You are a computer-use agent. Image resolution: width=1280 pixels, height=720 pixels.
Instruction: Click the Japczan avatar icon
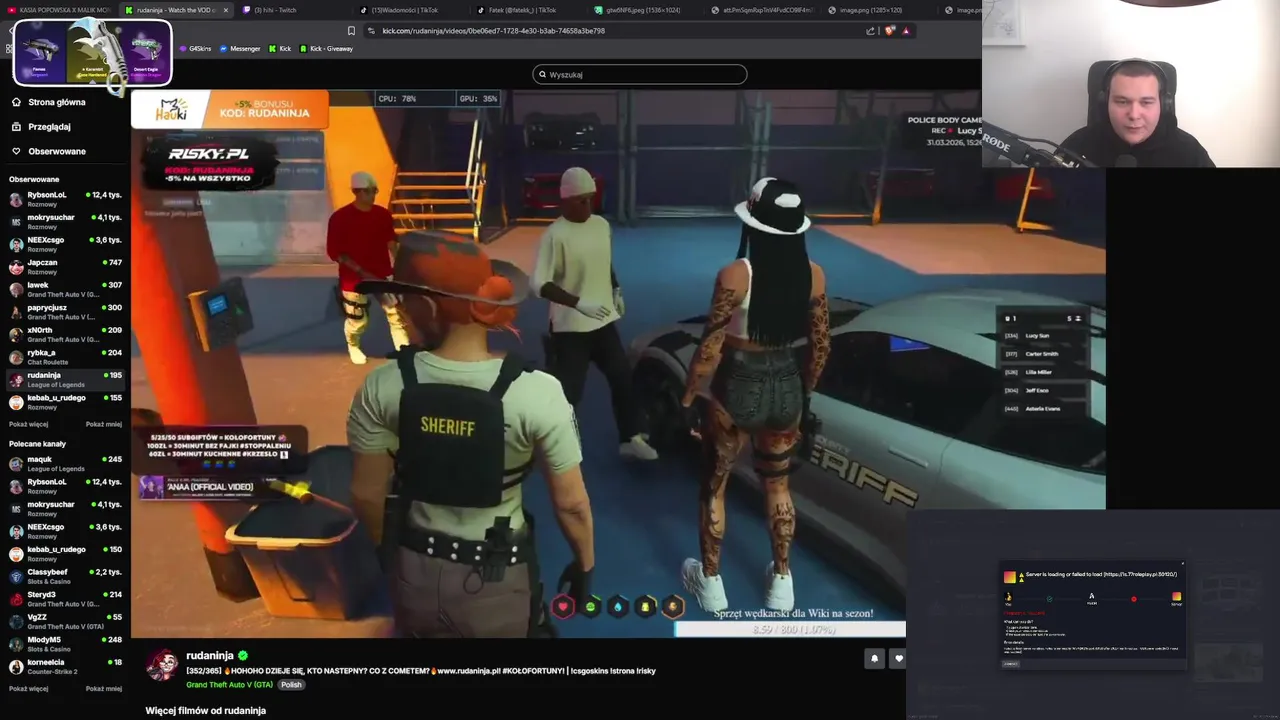16,267
